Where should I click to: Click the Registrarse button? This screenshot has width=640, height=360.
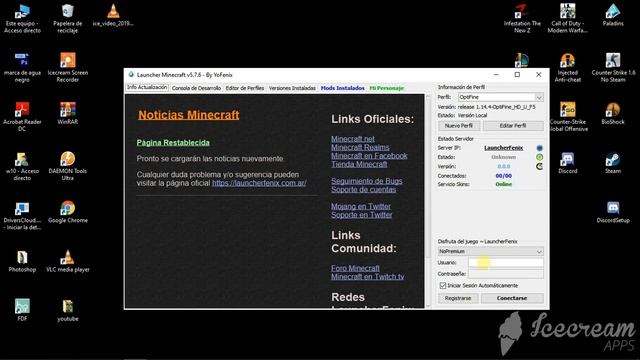click(458, 298)
